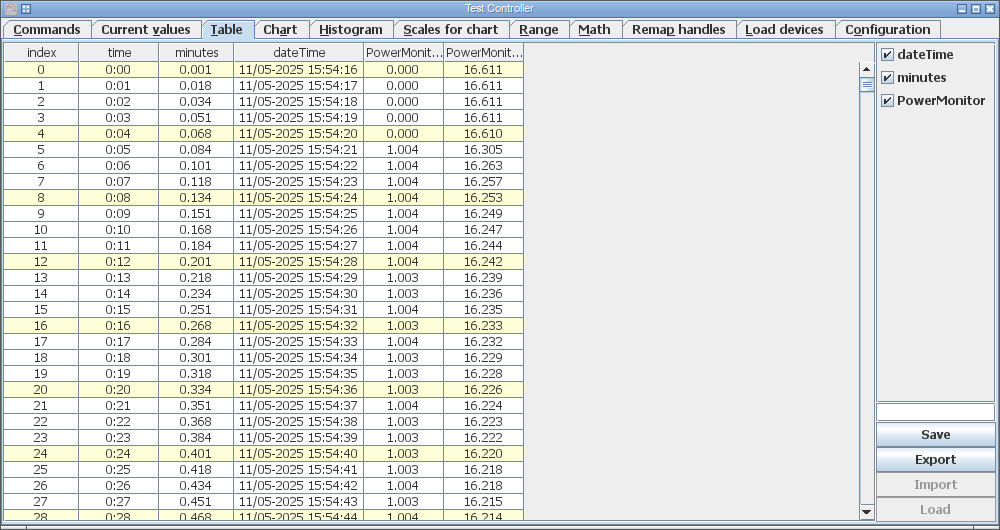Screen dimensions: 1000x530
Task: Select cell 11/05-2025 15:54:16
Action: pos(298,70)
